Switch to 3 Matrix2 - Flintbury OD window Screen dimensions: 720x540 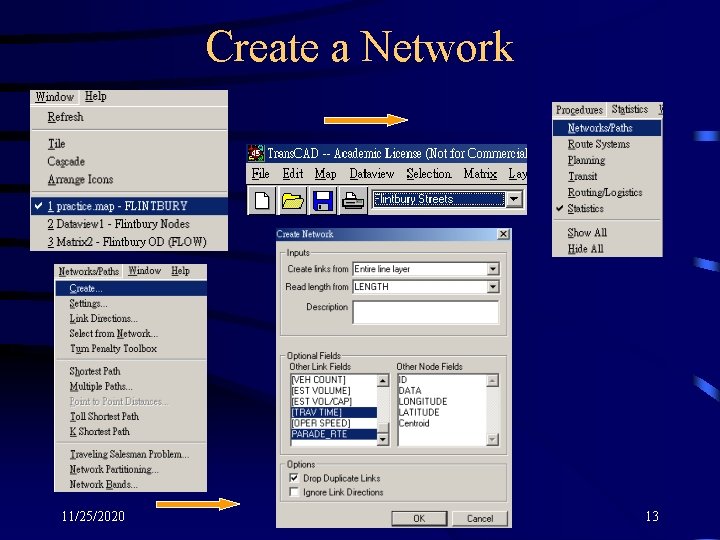tap(129, 242)
